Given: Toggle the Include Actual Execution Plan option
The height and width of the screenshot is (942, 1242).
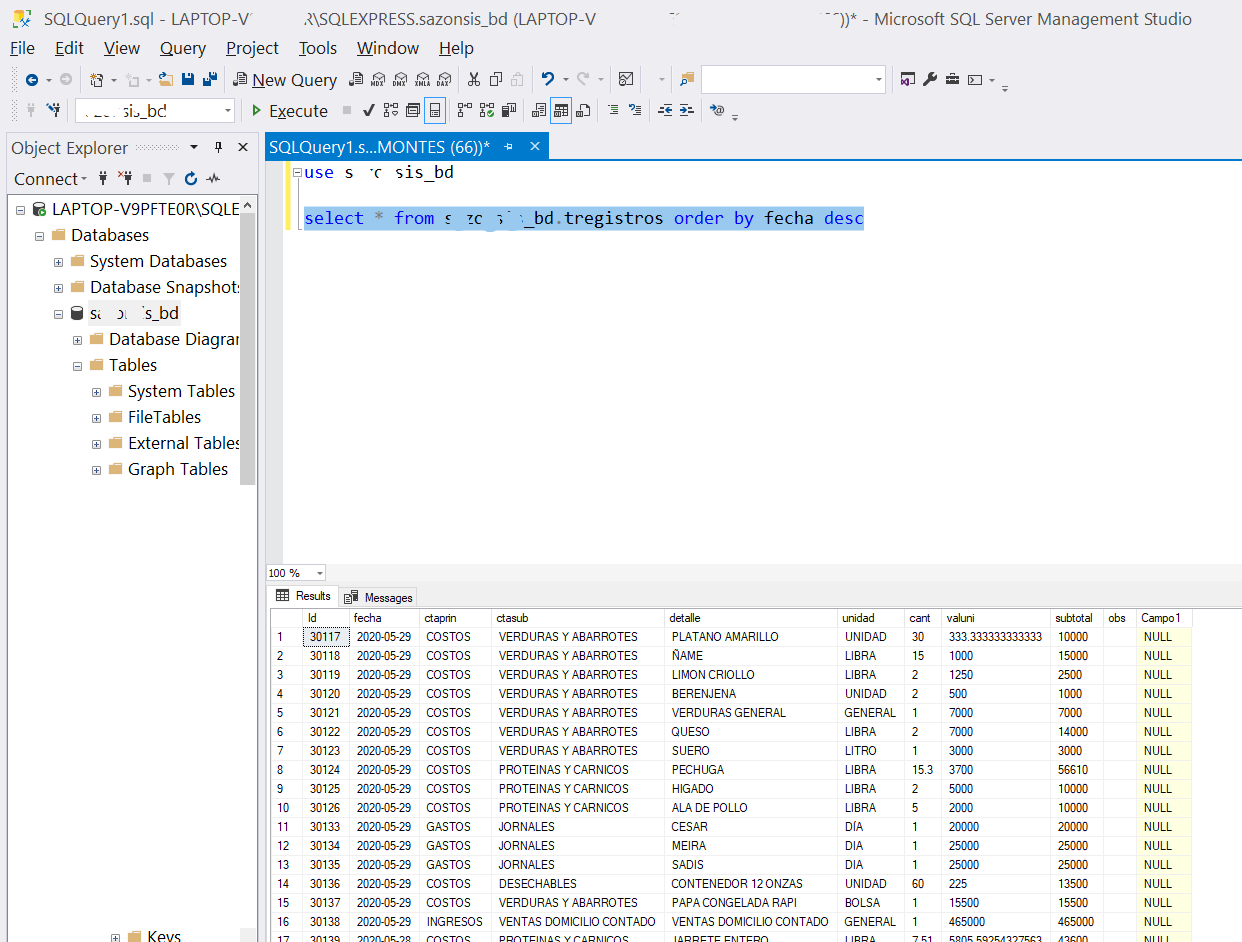Looking at the screenshot, I should tap(489, 110).
